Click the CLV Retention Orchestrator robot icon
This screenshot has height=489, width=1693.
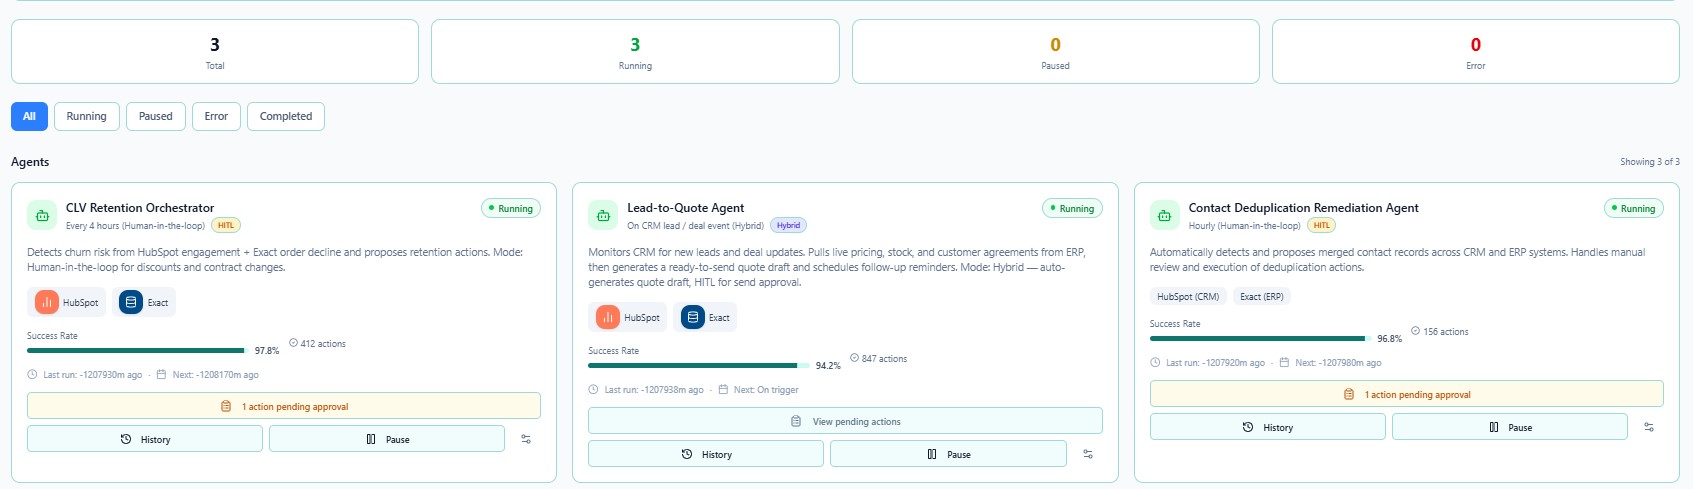pyautogui.click(x=42, y=215)
